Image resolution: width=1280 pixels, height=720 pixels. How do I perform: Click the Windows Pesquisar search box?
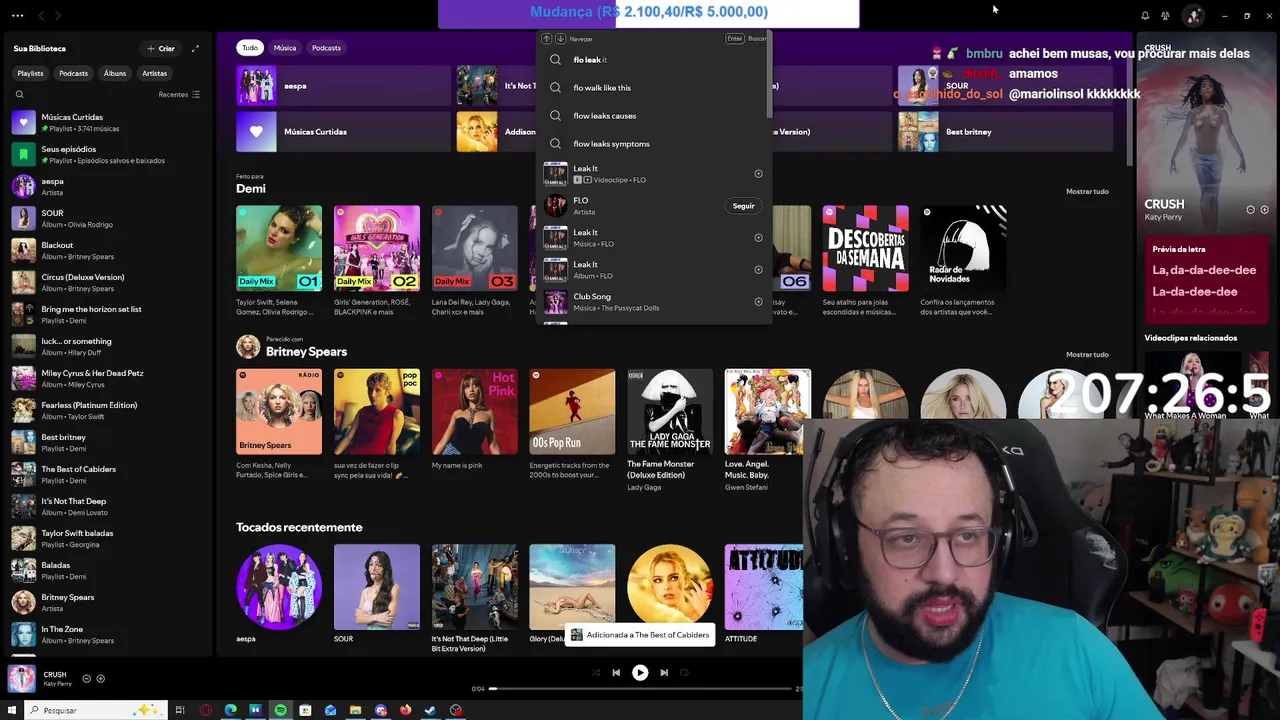click(95, 711)
